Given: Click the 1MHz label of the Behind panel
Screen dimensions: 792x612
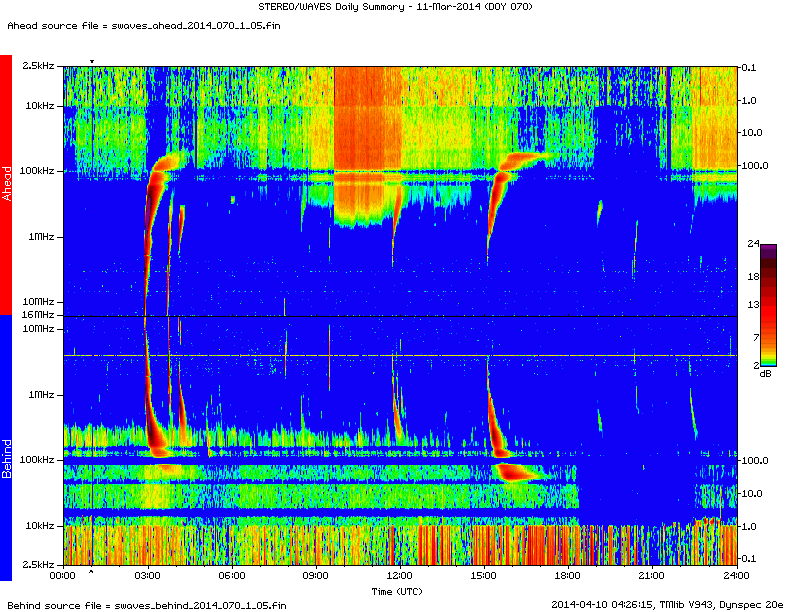Looking at the screenshot, I should point(41,395).
